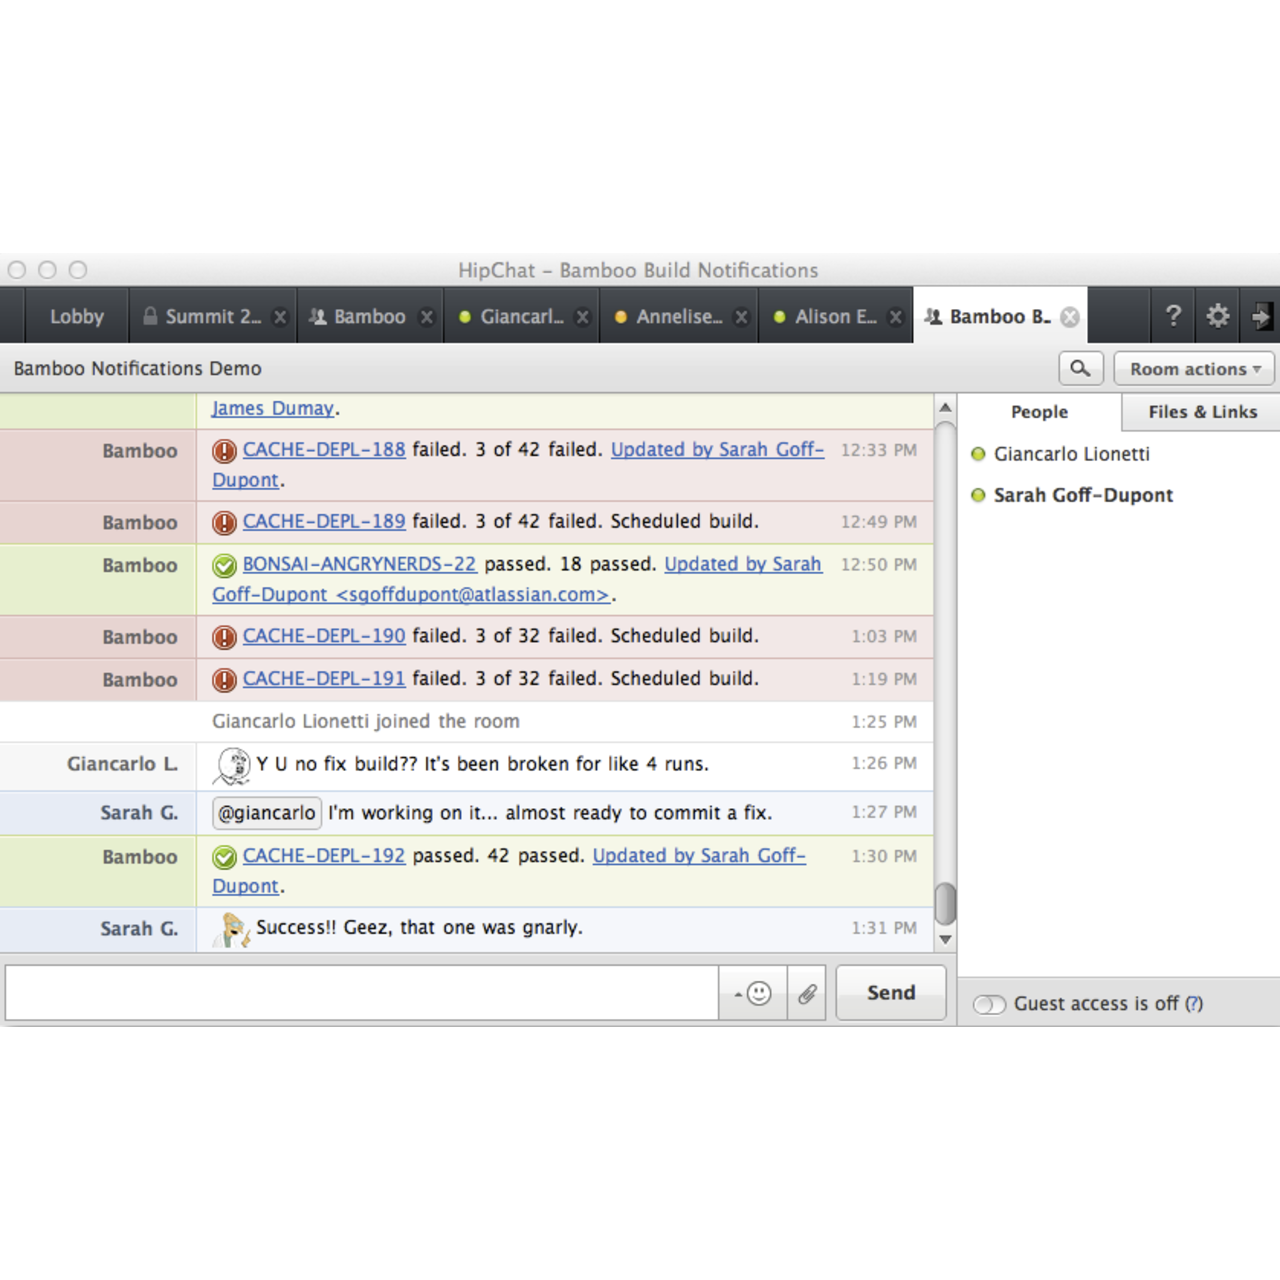Click the passed checkmark on CACHE-DEPL-192

(224, 857)
